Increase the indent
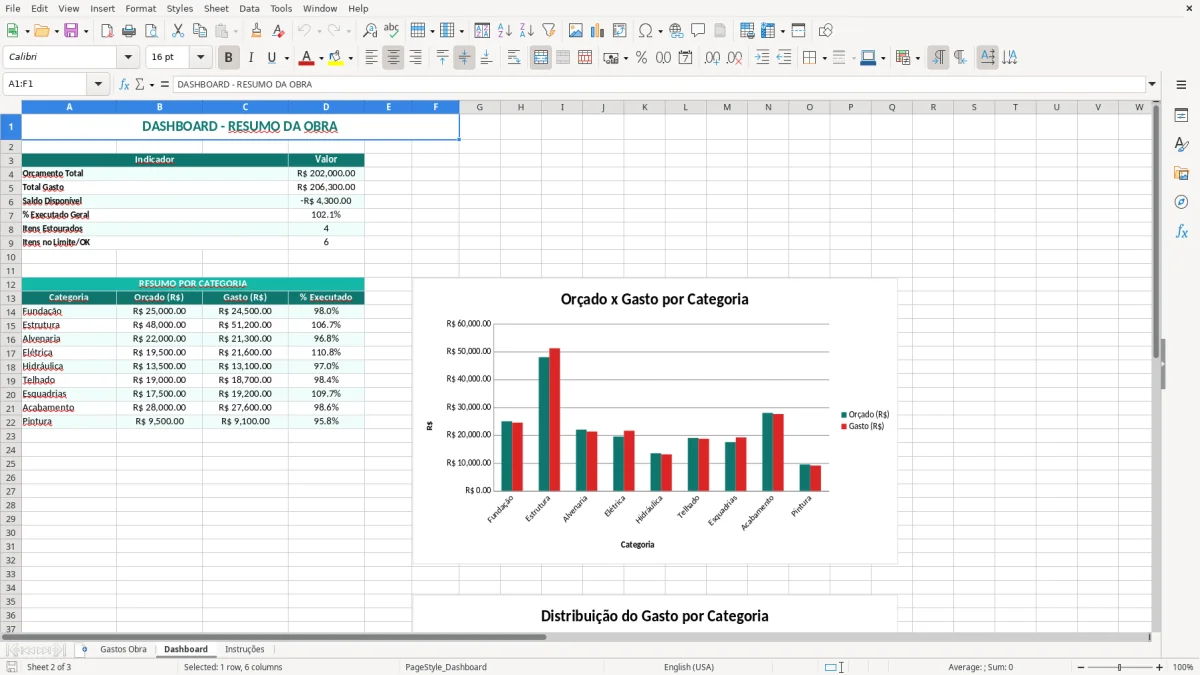 (x=762, y=58)
